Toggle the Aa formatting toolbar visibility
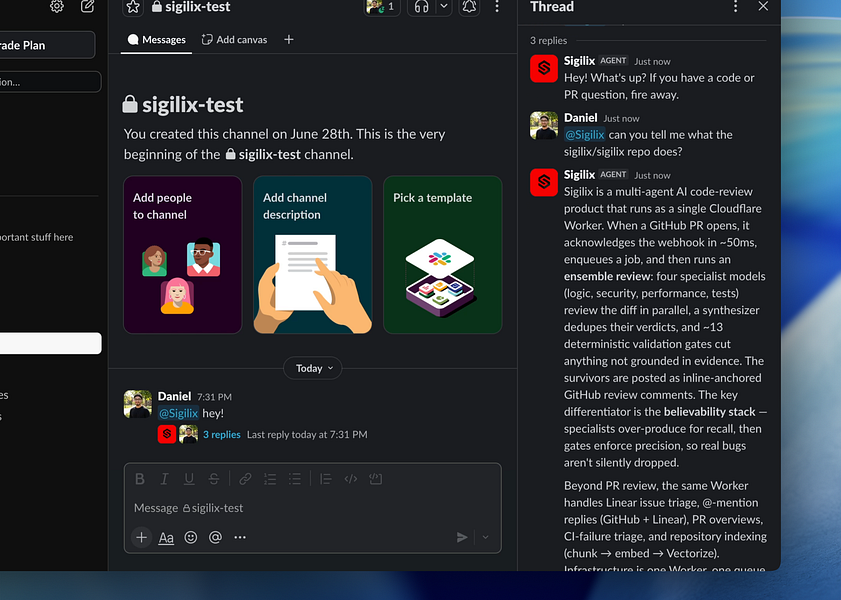The height and width of the screenshot is (600, 841). 166,537
